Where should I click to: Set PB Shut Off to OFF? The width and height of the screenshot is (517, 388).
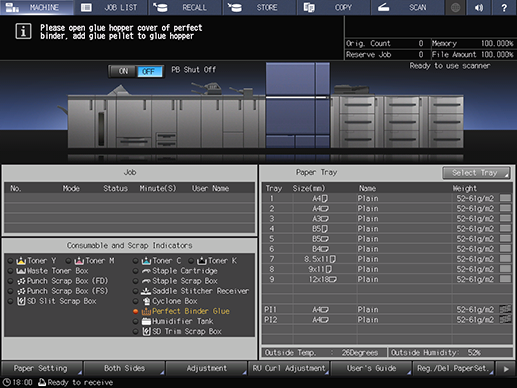[x=149, y=71]
